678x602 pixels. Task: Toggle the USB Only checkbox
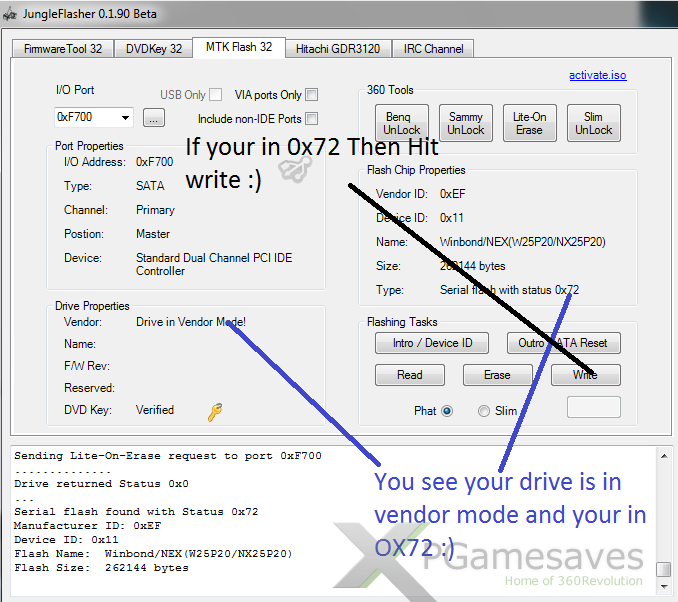pyautogui.click(x=216, y=95)
